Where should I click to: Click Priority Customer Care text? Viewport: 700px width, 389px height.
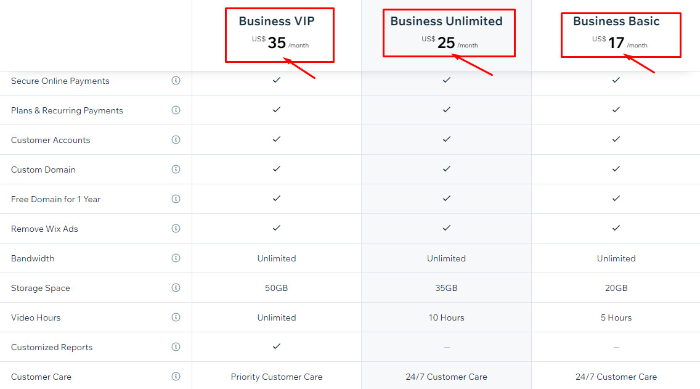[x=276, y=377]
